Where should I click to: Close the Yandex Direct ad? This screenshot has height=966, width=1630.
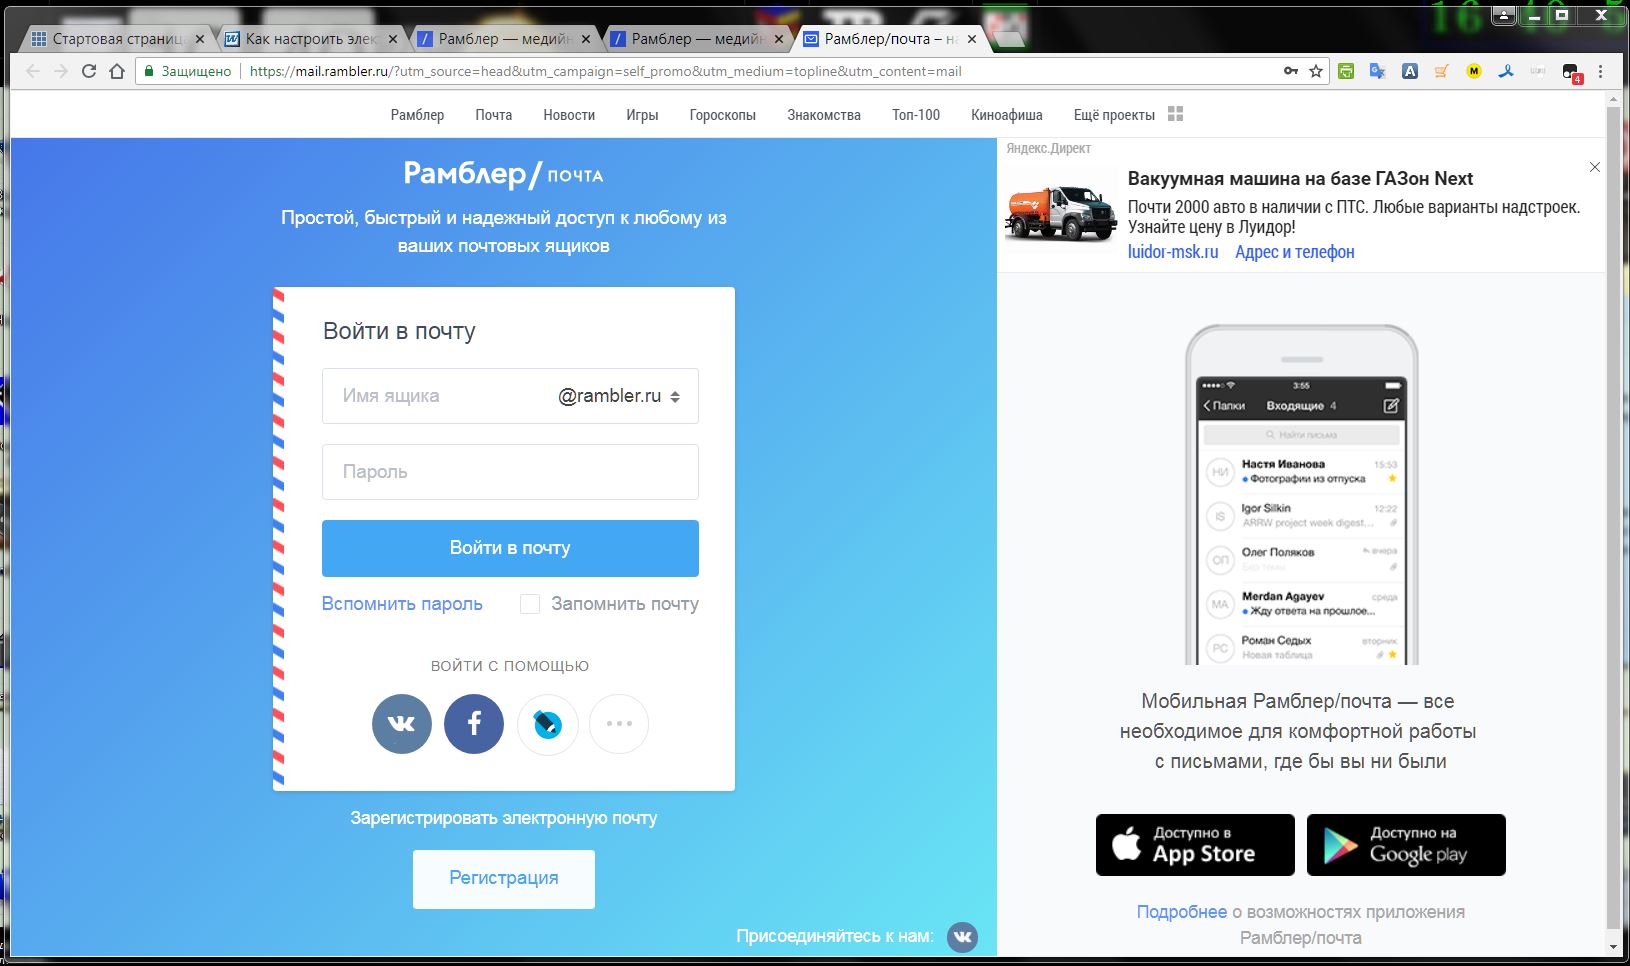tap(1595, 167)
